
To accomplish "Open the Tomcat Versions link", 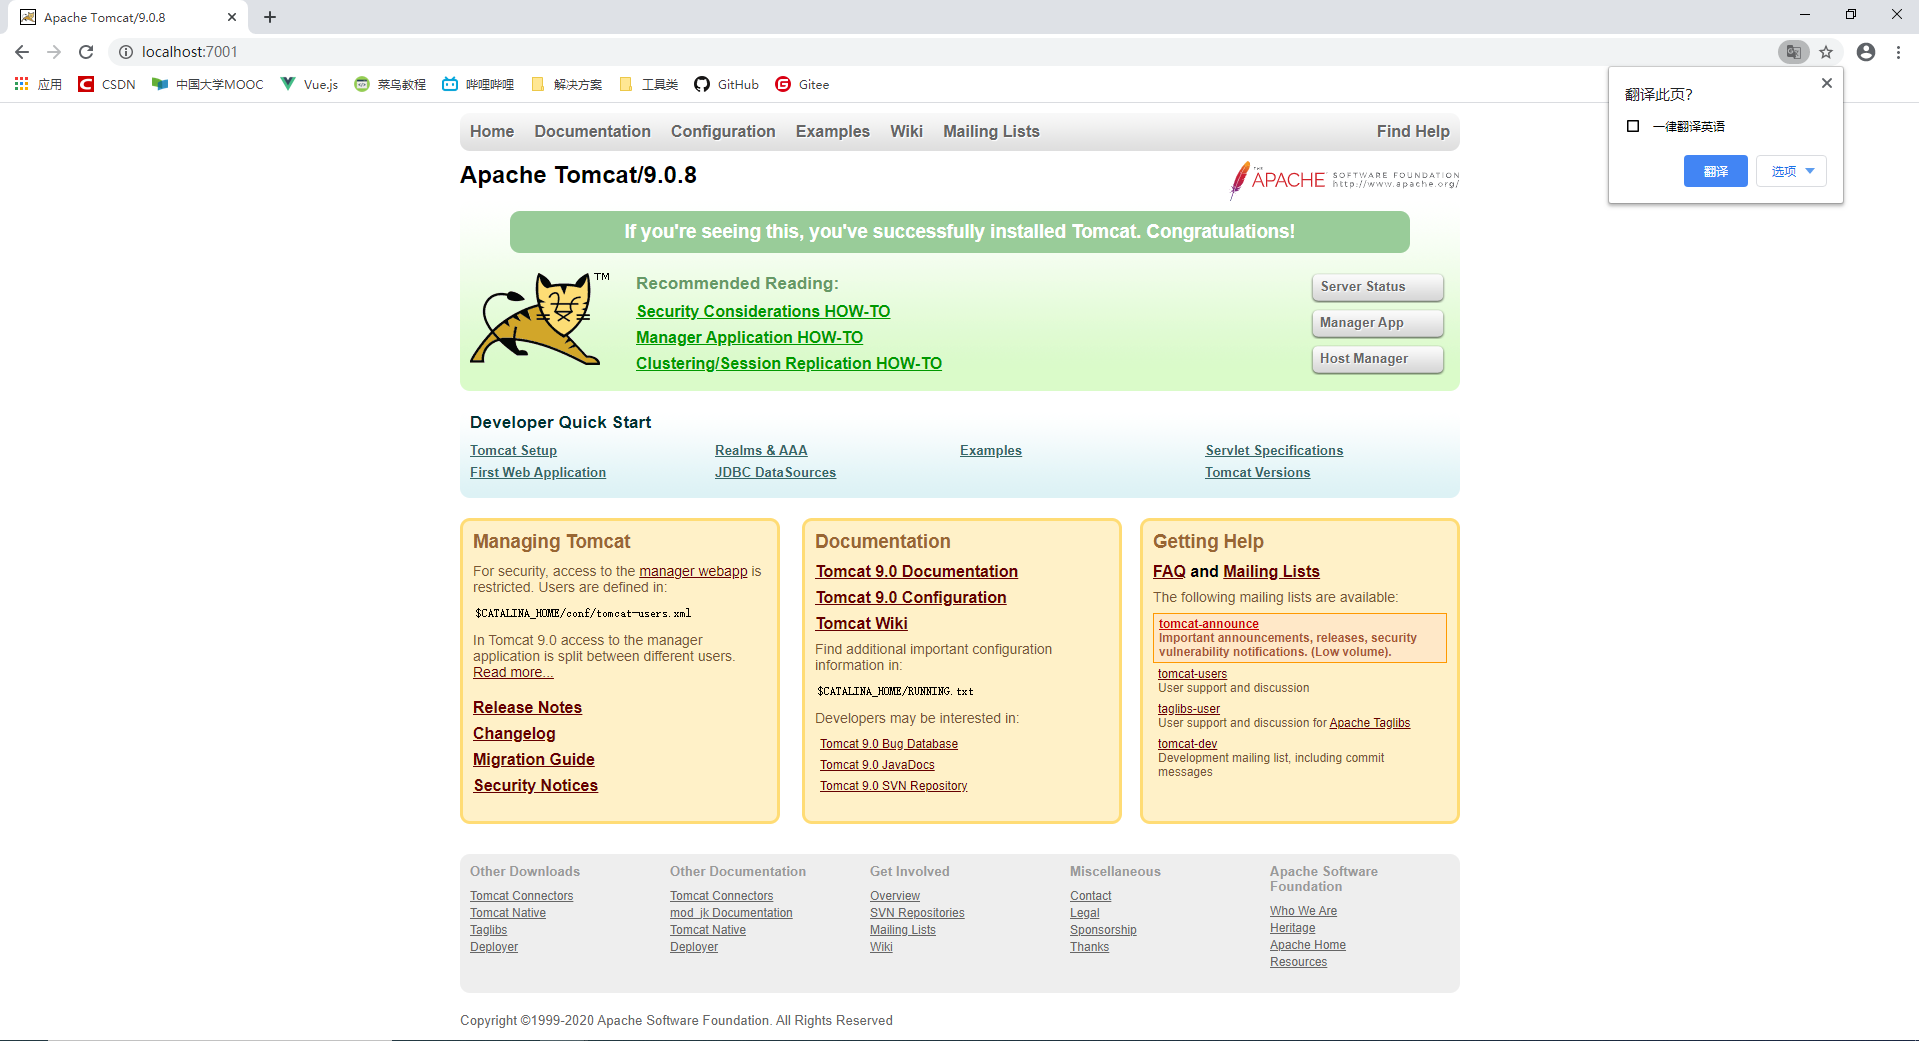I will click(x=1257, y=473).
